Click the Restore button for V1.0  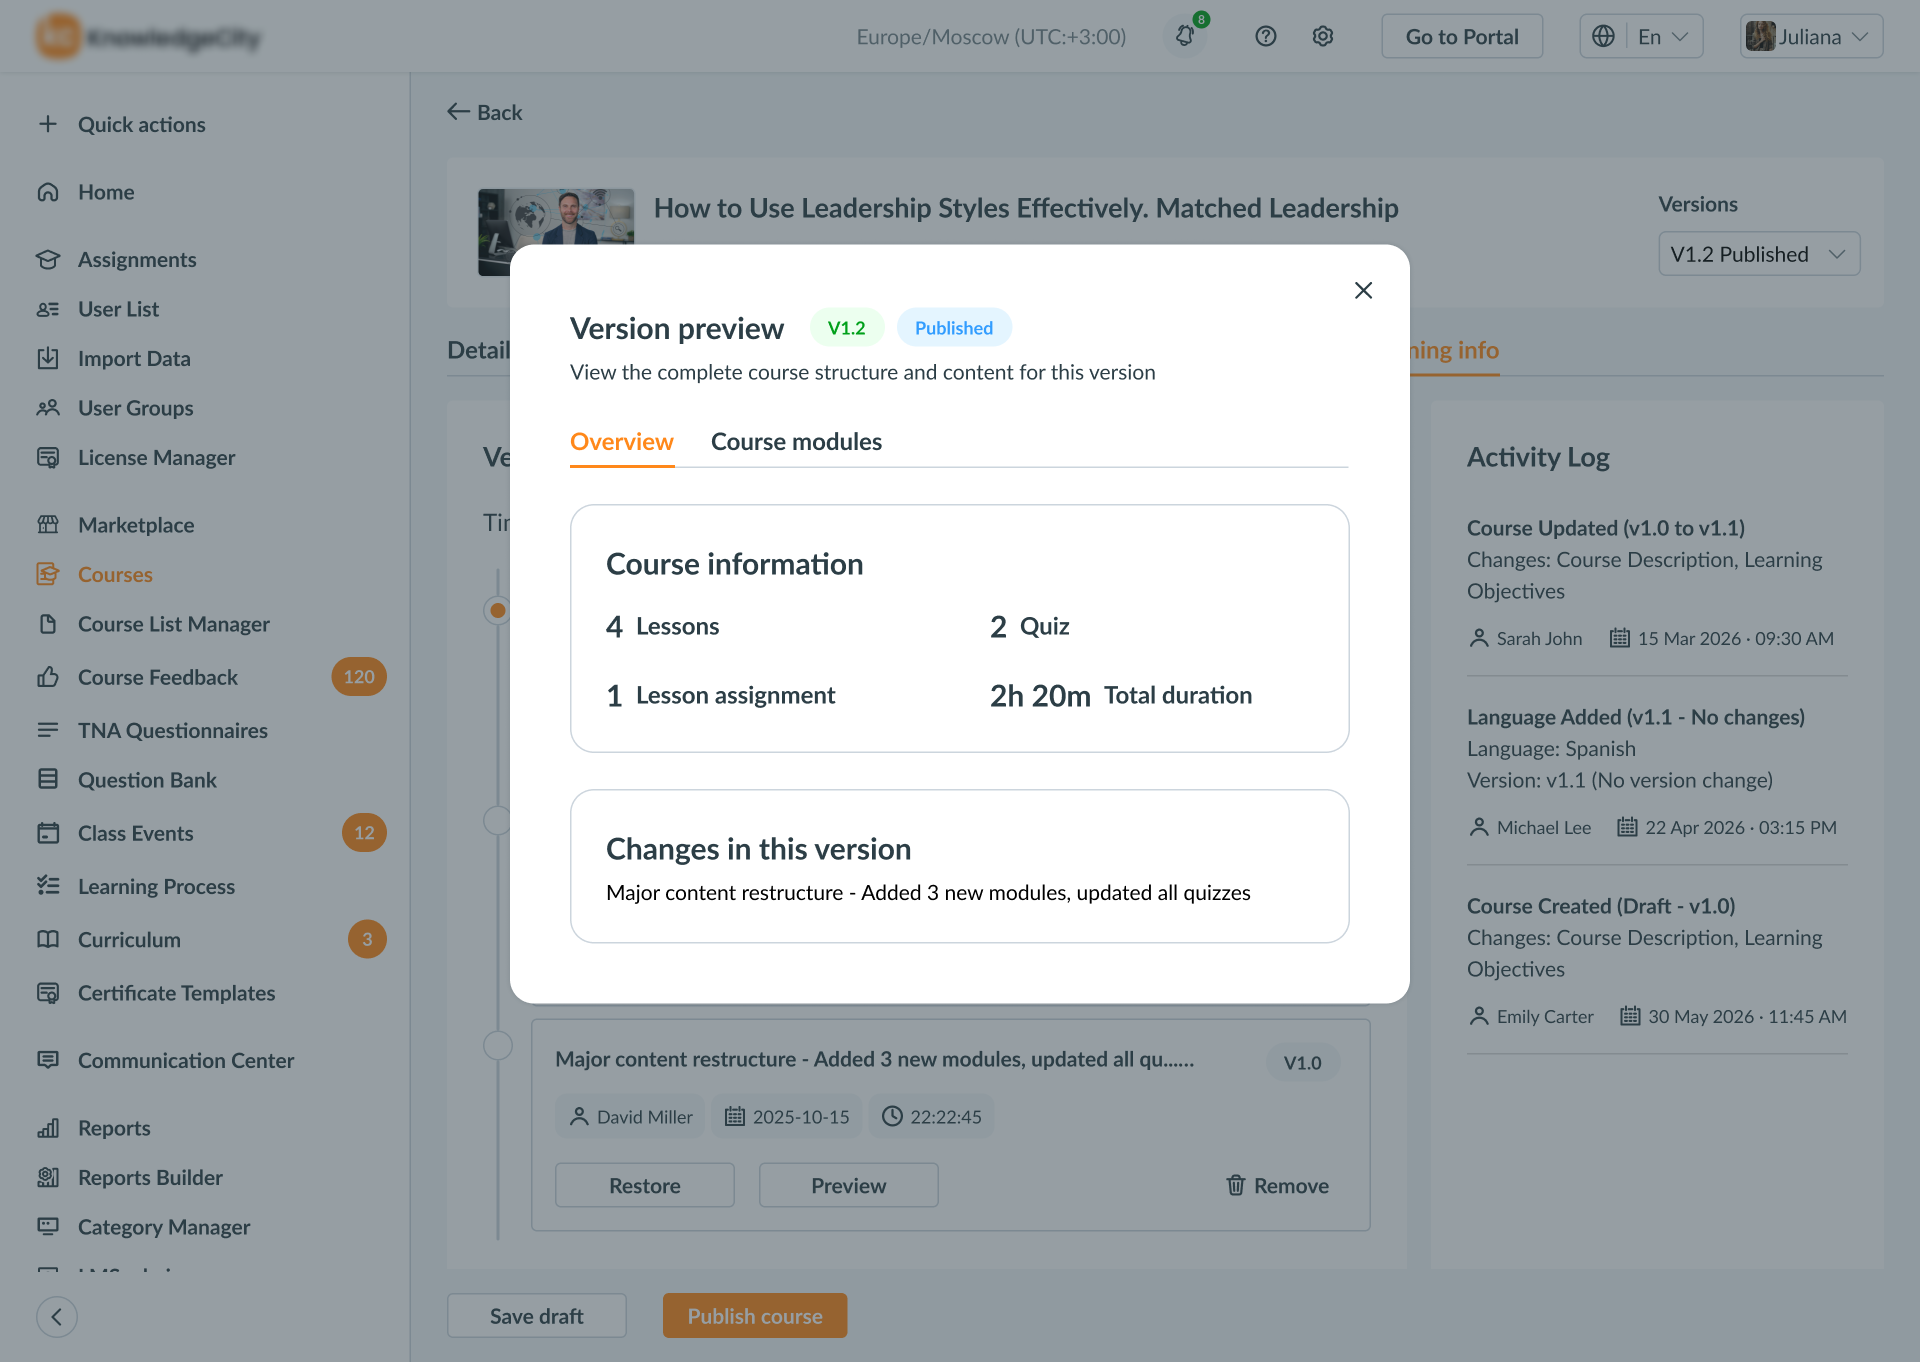tap(645, 1185)
